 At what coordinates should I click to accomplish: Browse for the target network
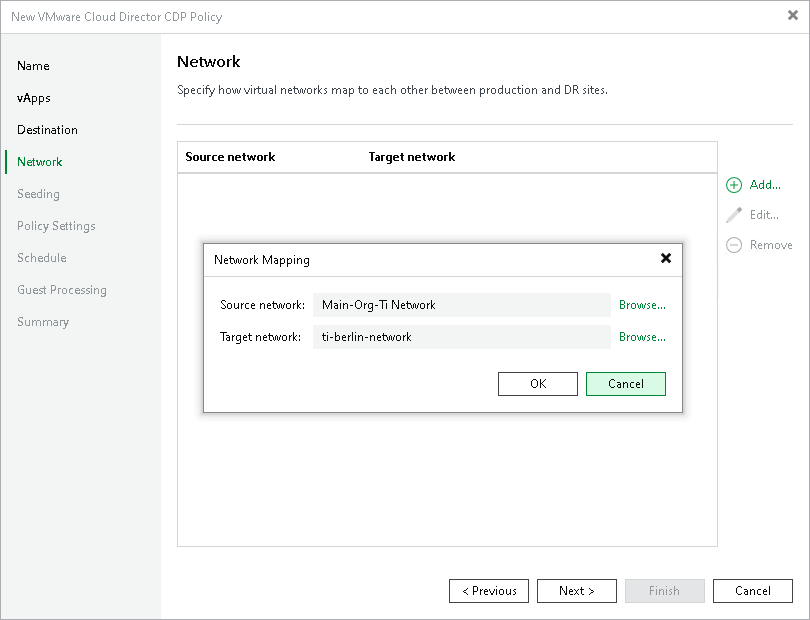pos(642,337)
